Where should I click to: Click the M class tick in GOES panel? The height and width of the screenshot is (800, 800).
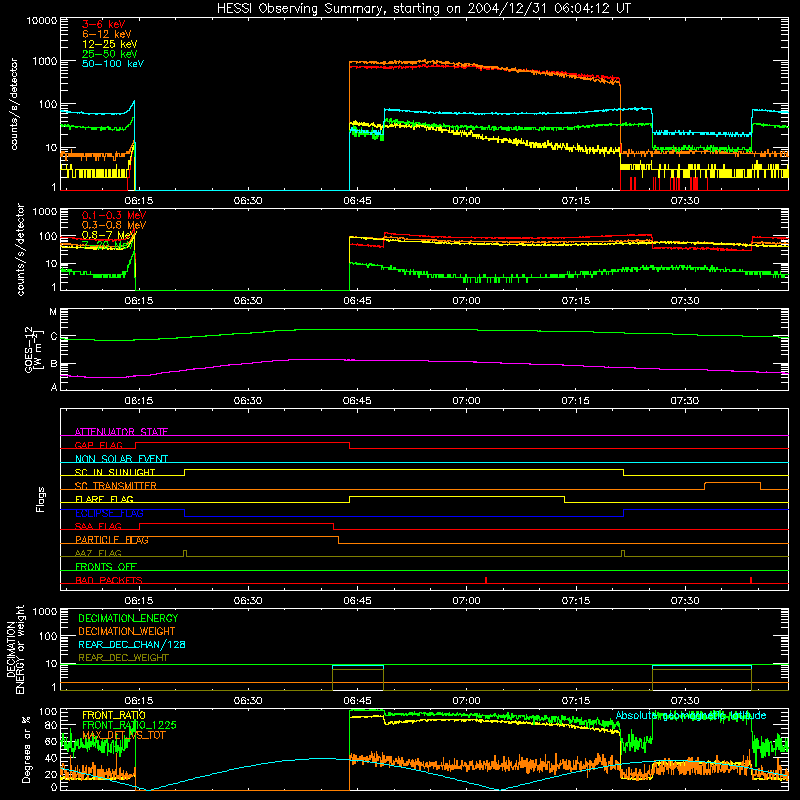tap(53, 312)
